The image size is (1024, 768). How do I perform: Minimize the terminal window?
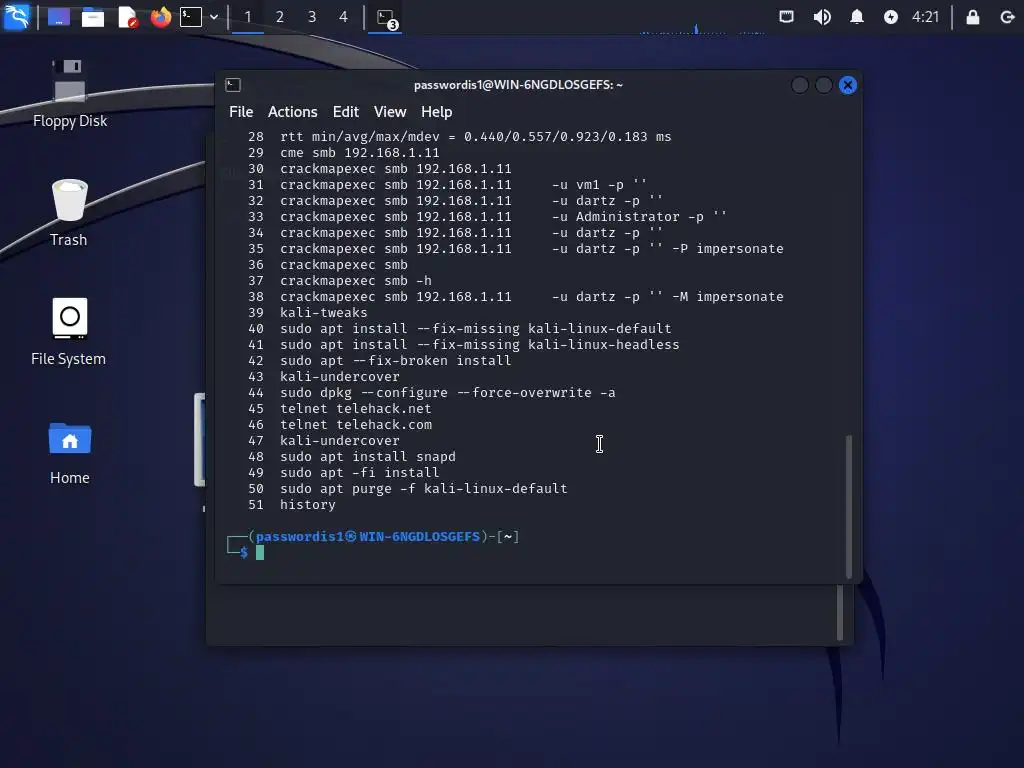click(x=800, y=85)
